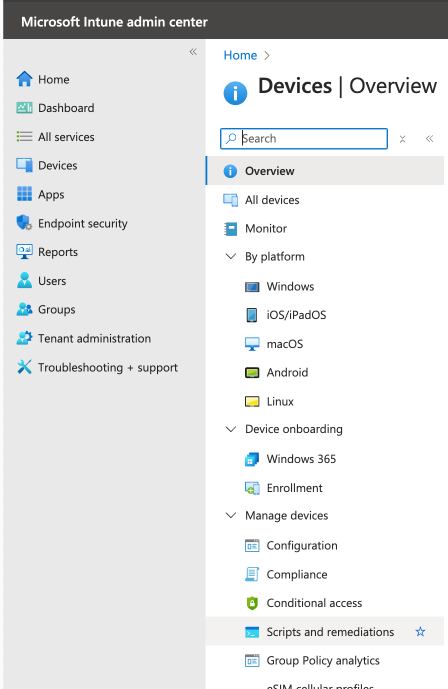Collapse the Device onboarding section
The height and width of the screenshot is (689, 448).
coord(231,429)
